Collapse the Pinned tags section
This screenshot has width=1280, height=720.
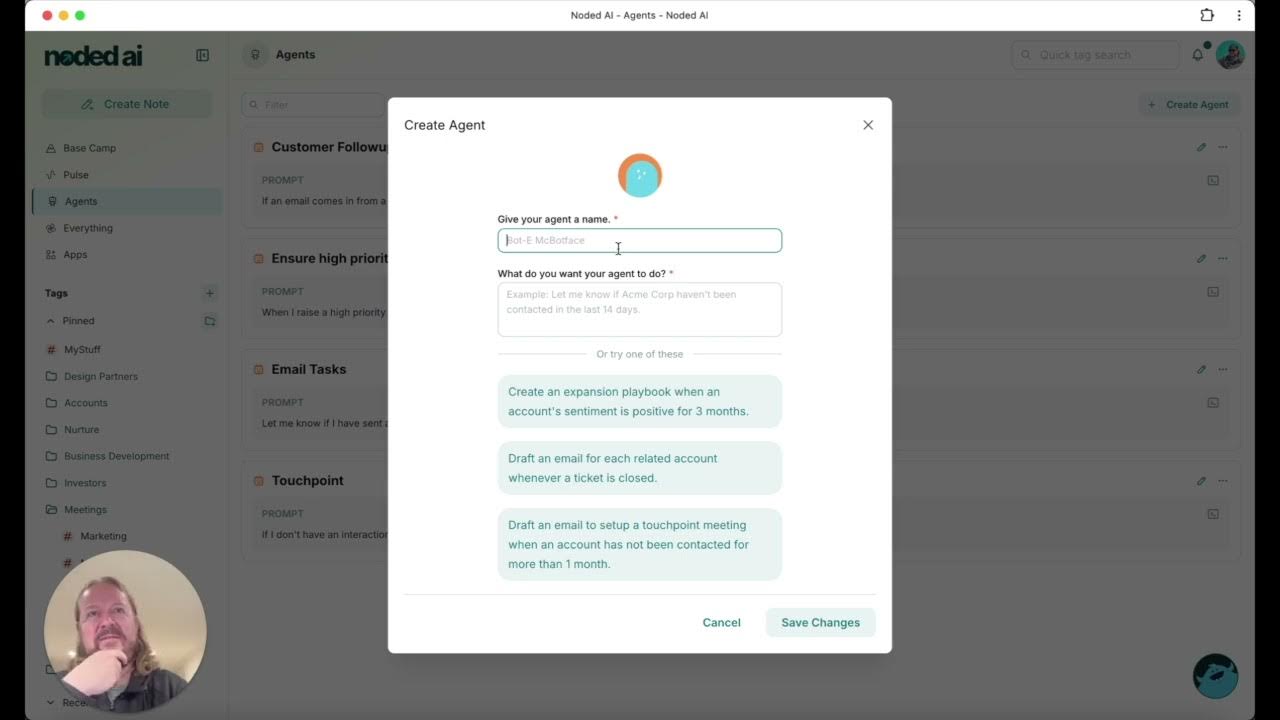(51, 321)
